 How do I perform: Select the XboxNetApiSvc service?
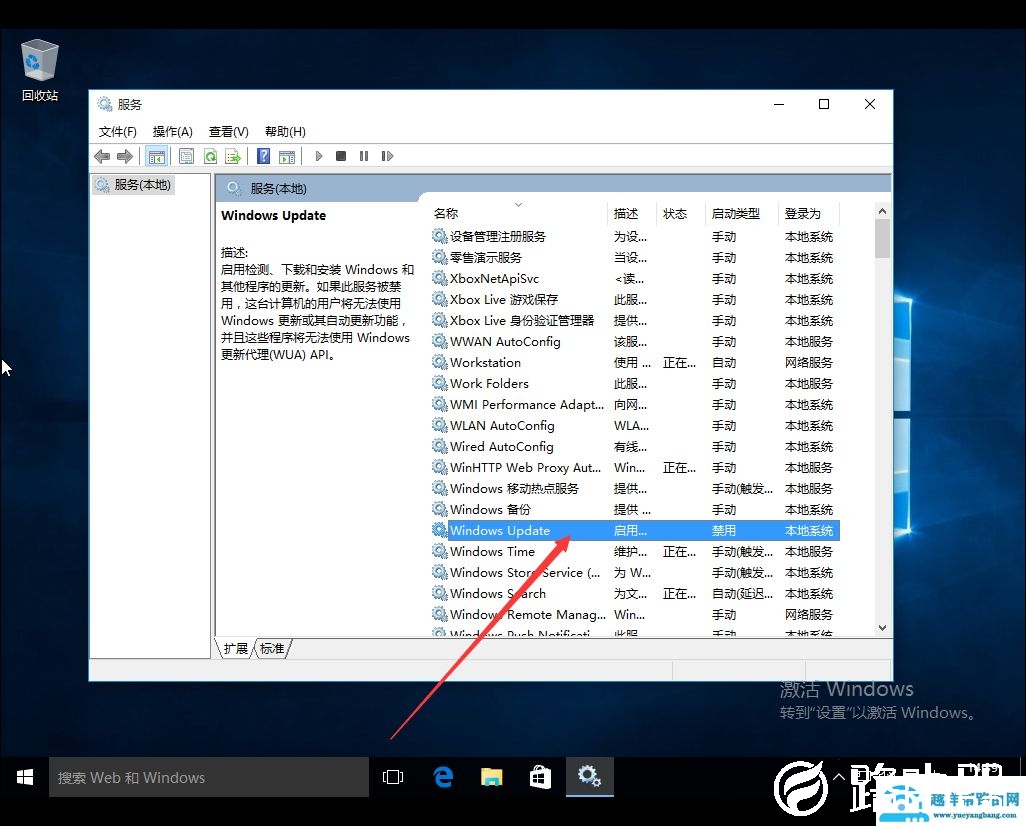635,279
